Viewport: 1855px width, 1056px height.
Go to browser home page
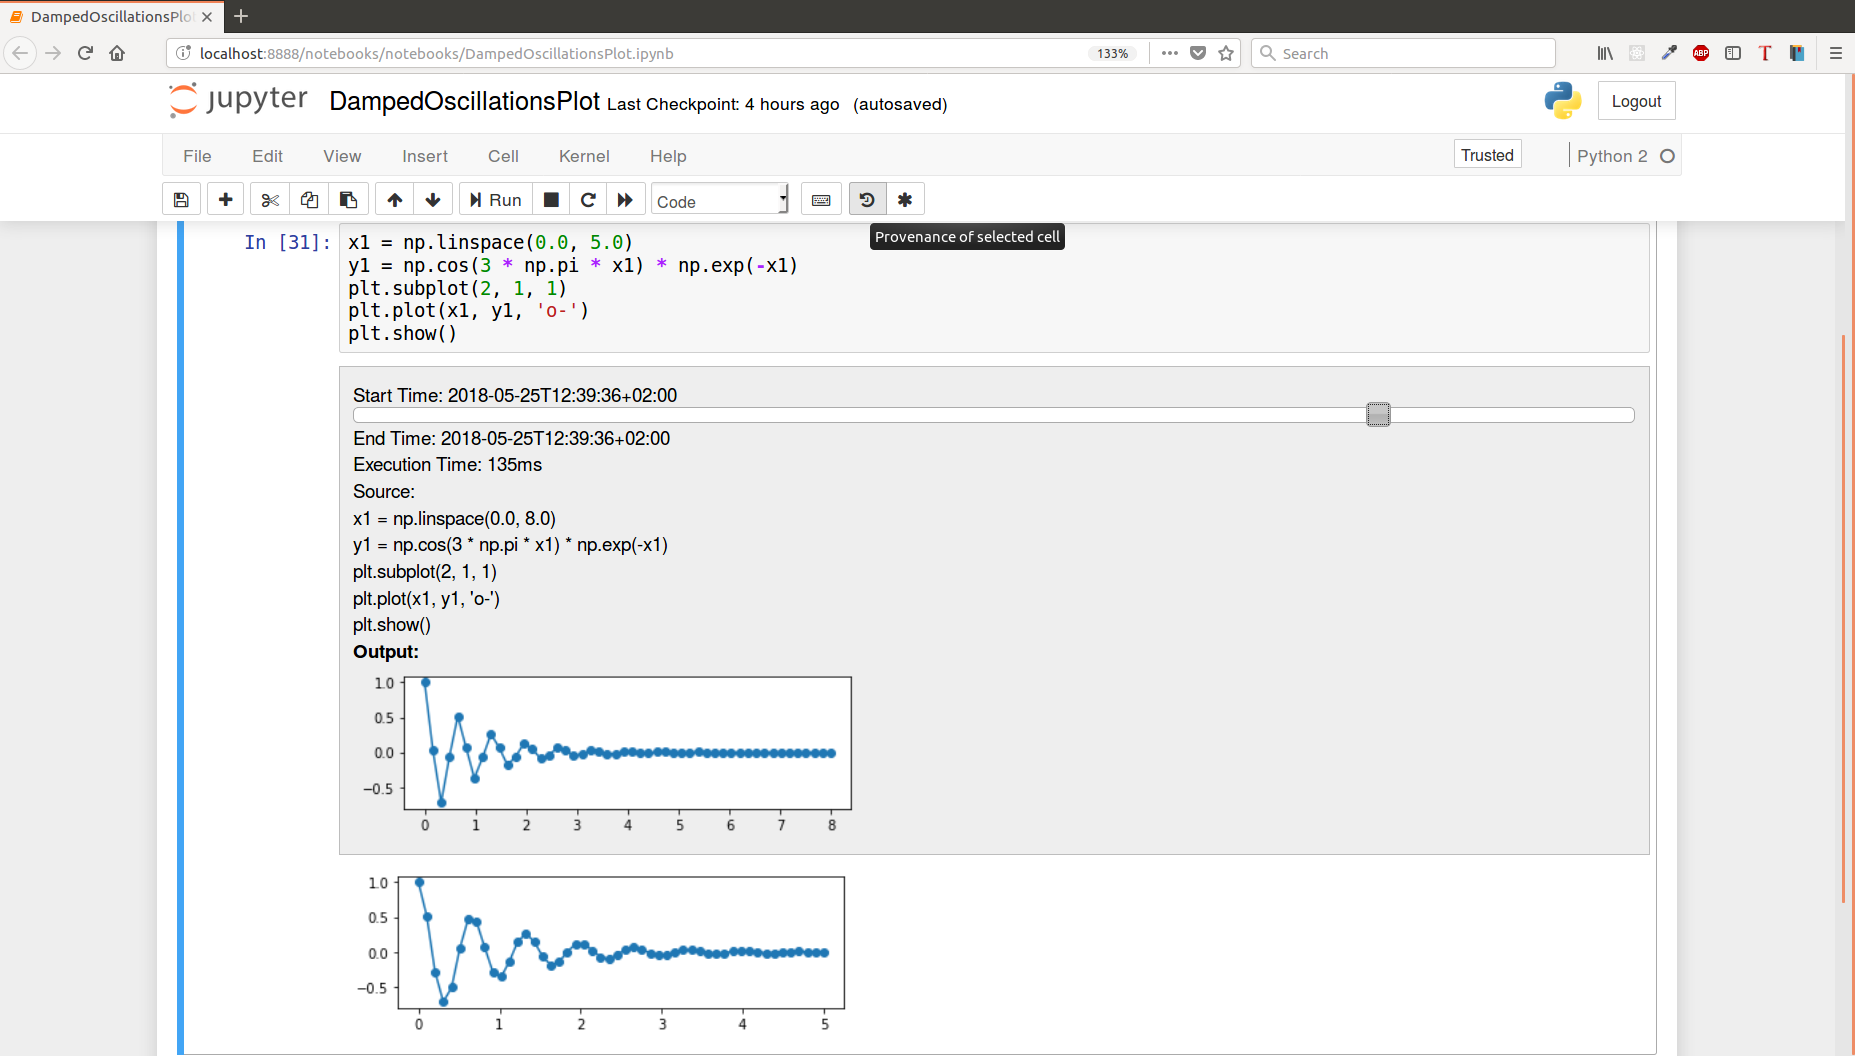pos(117,53)
